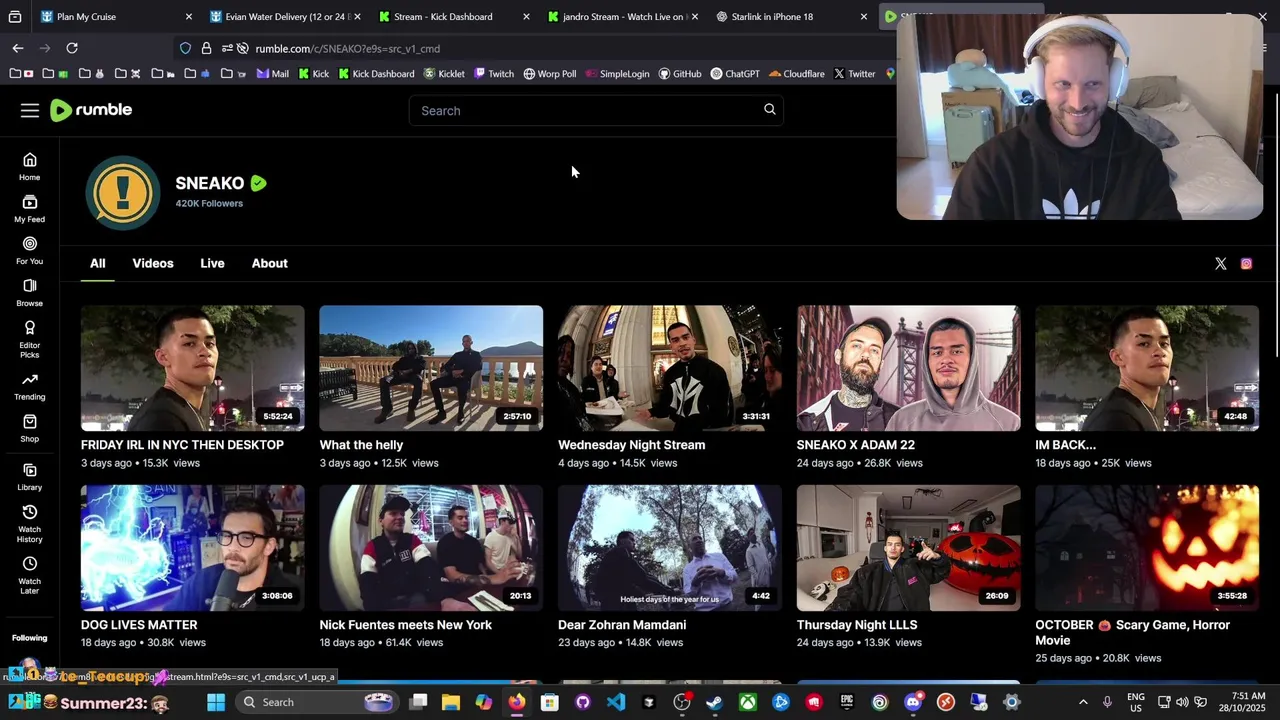This screenshot has height=720, width=1280.
Task: Select the Videos channel tab
Action: click(153, 263)
